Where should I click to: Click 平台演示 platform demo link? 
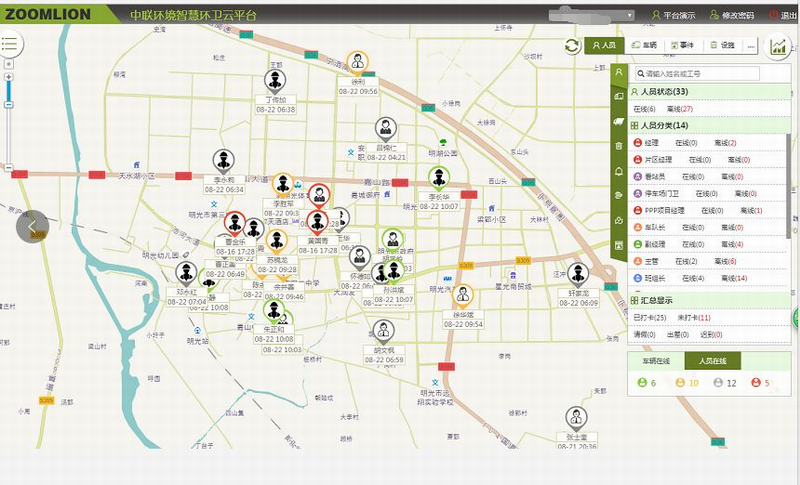tap(673, 15)
